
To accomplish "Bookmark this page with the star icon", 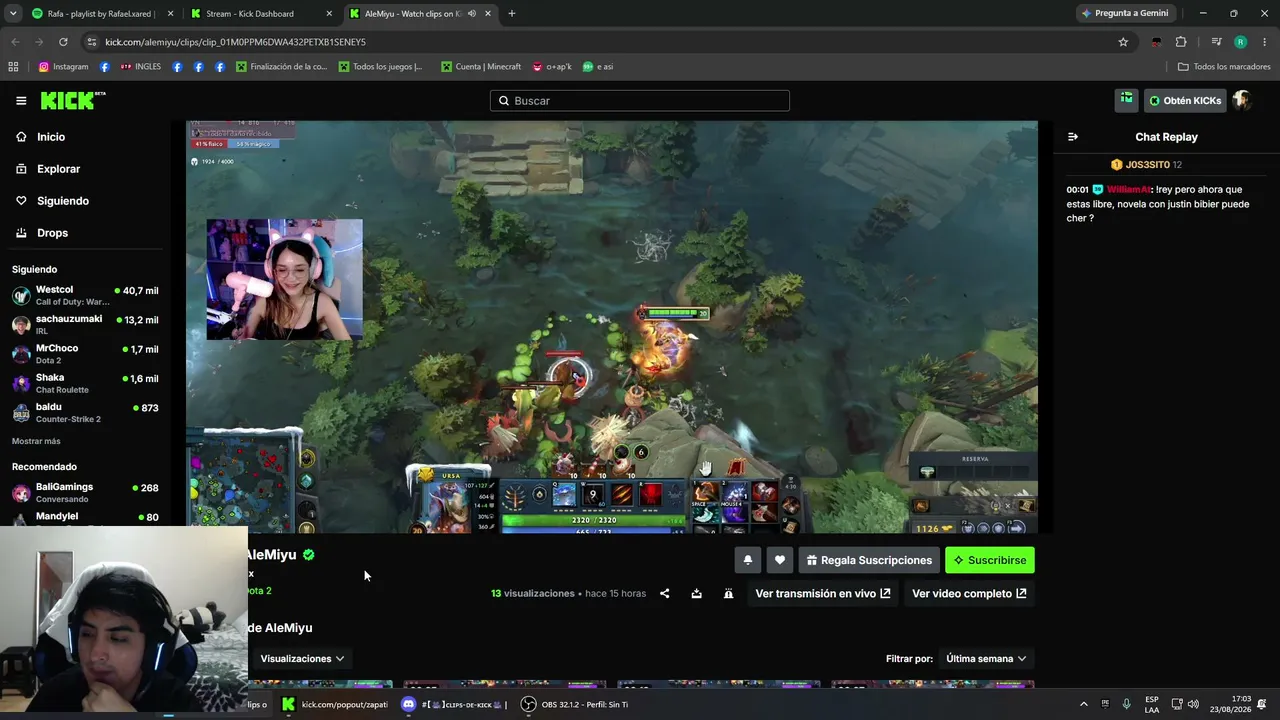I will [1123, 42].
